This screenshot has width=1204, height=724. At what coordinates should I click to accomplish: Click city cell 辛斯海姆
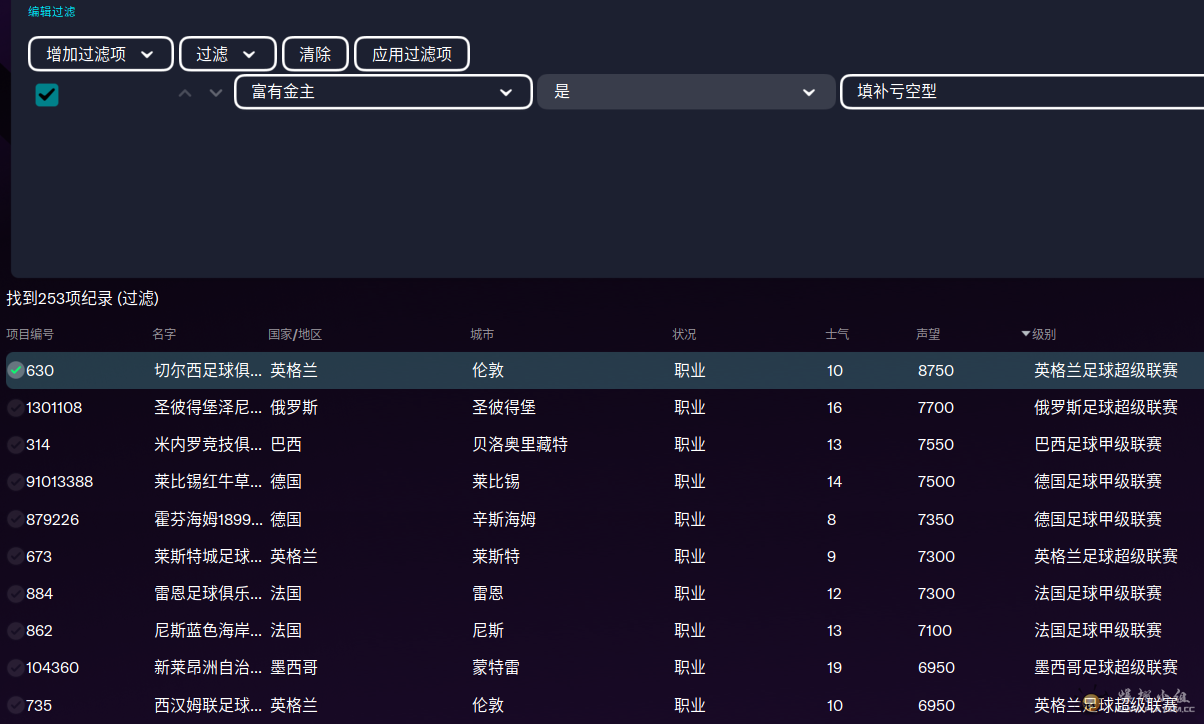pyautogui.click(x=504, y=520)
